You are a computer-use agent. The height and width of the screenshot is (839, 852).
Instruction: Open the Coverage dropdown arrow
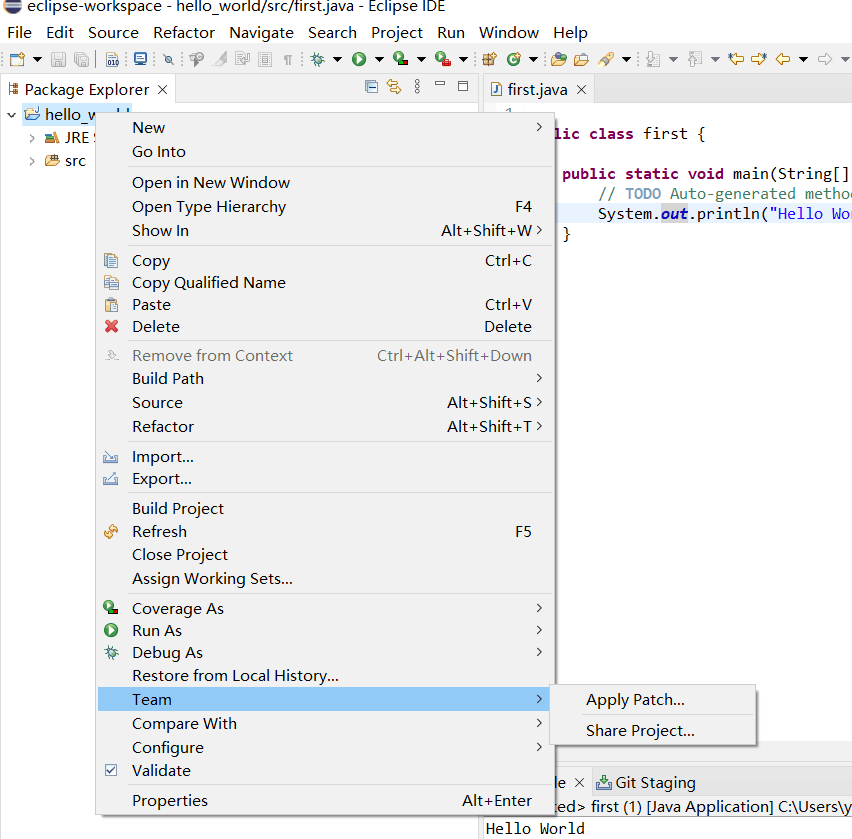[x=421, y=59]
